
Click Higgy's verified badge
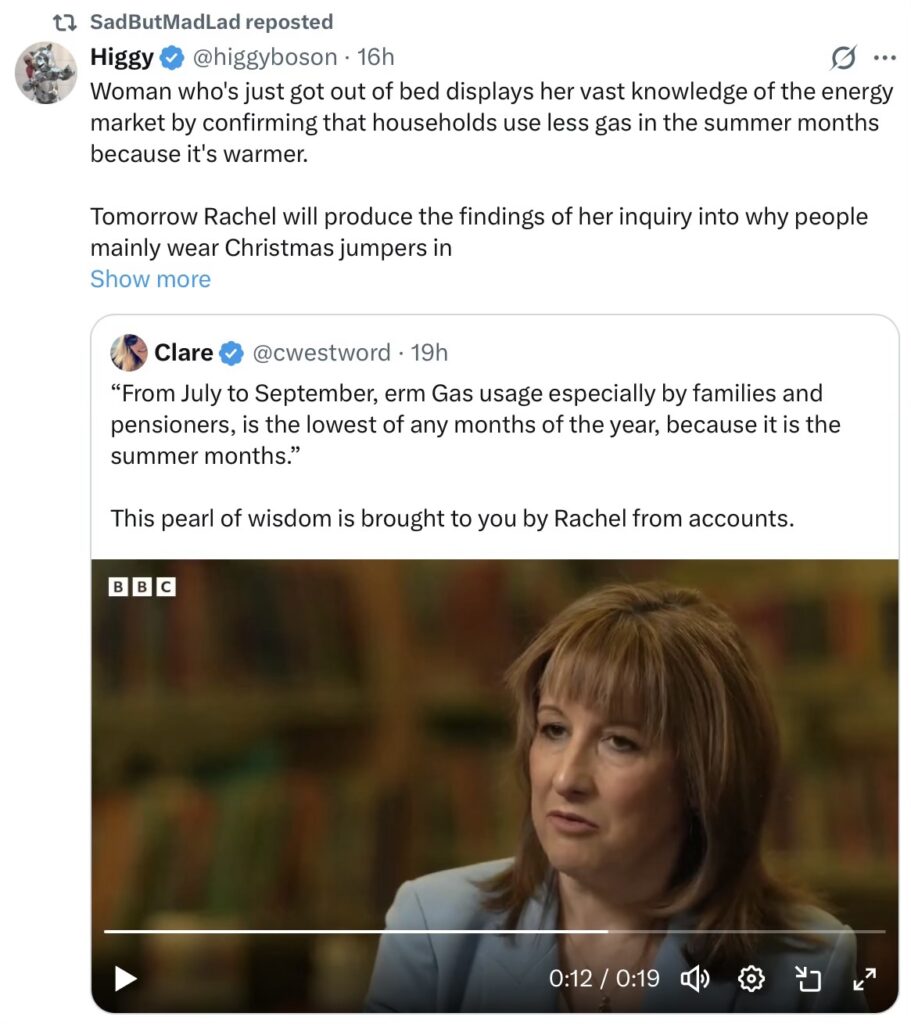click(x=172, y=57)
